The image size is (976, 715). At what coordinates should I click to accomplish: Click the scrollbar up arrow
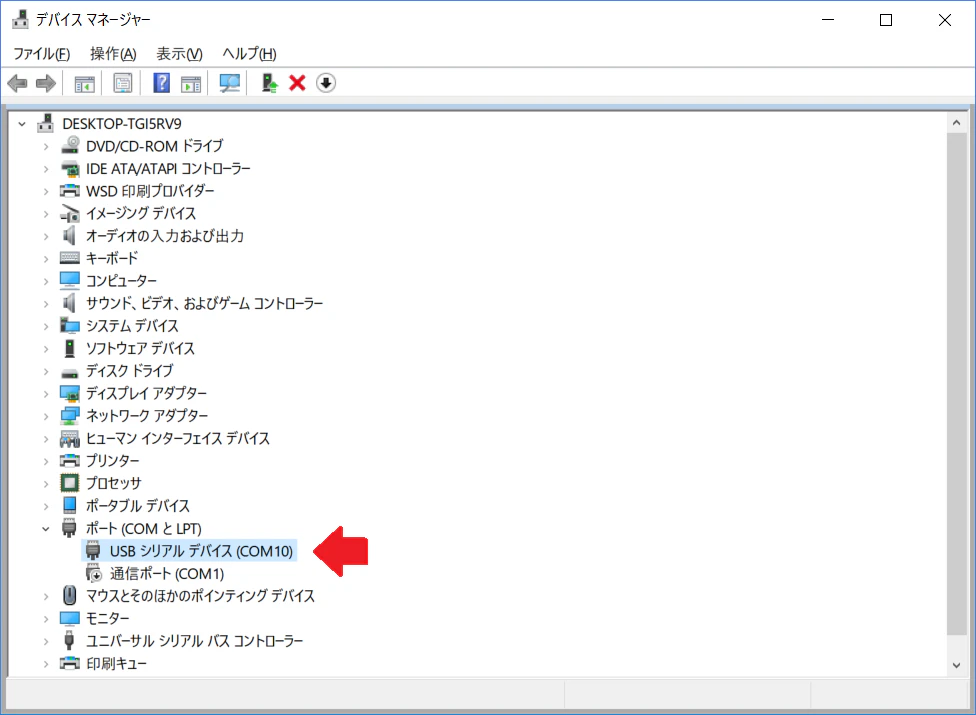[x=956, y=123]
